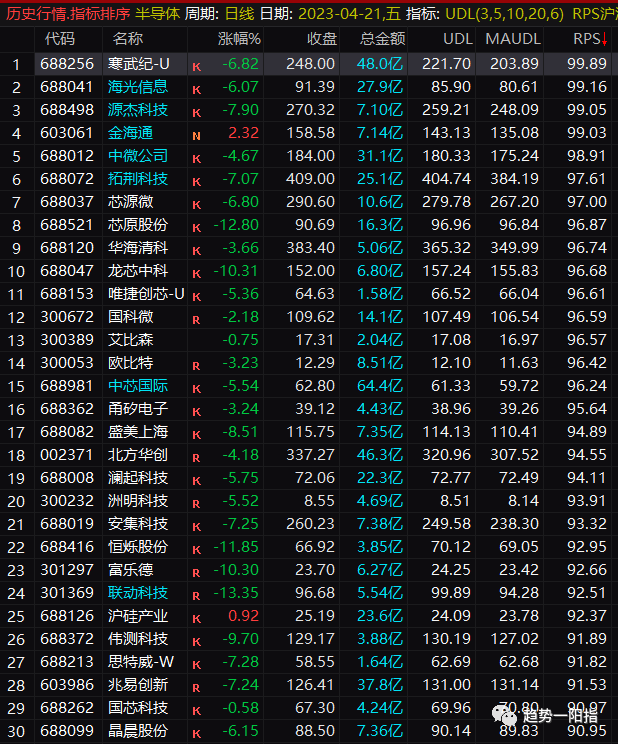The height and width of the screenshot is (744, 618).
Task: Select stock name 中芯国际
Action: pyautogui.click(x=138, y=386)
